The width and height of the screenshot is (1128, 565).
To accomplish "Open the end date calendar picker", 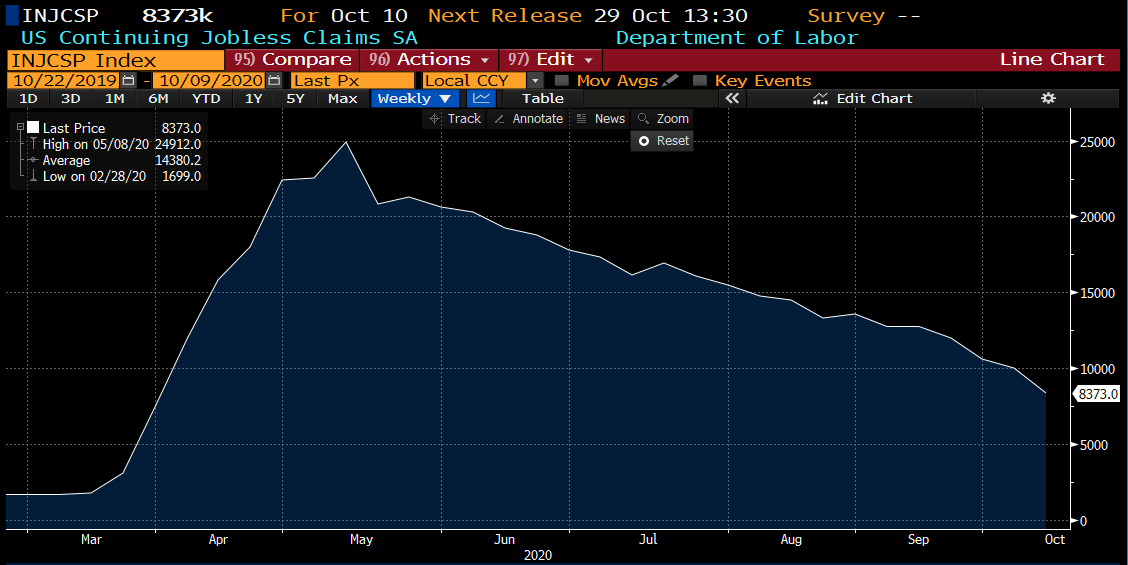I will 274,81.
